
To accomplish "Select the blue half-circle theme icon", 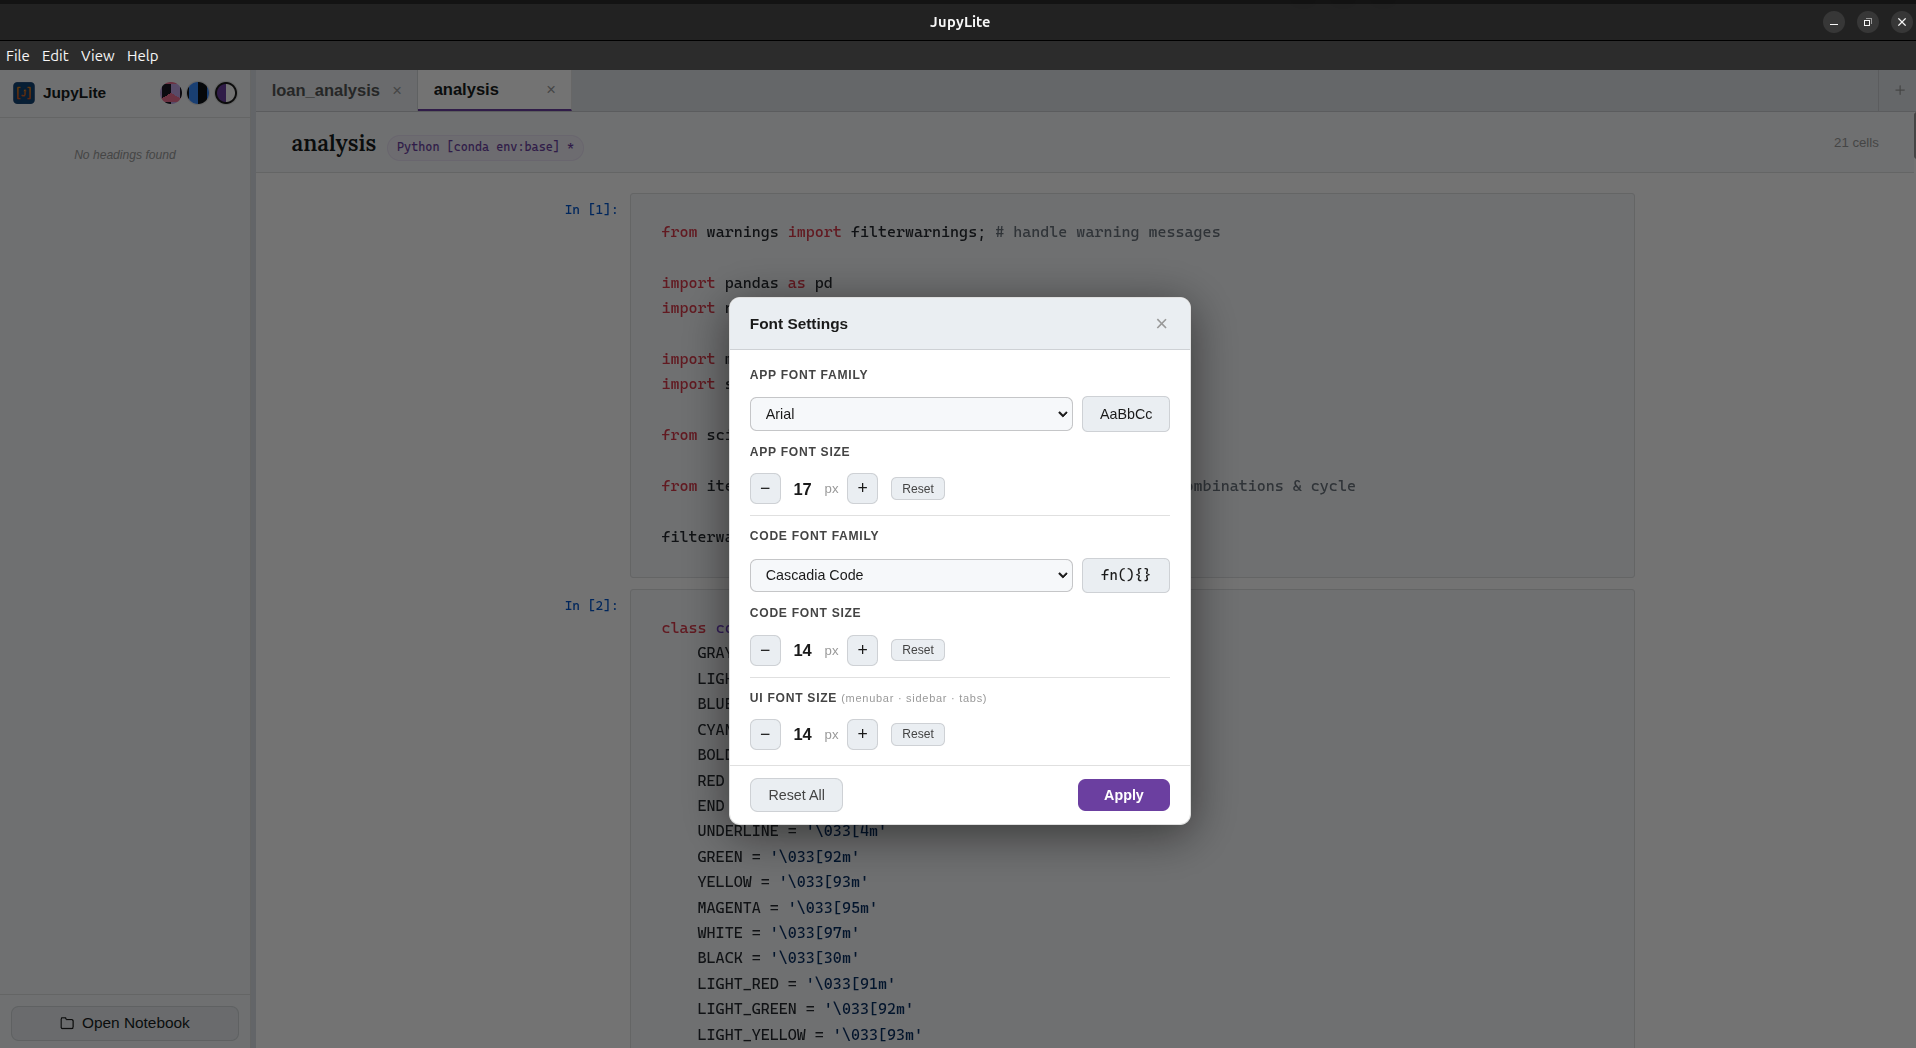I will point(197,92).
